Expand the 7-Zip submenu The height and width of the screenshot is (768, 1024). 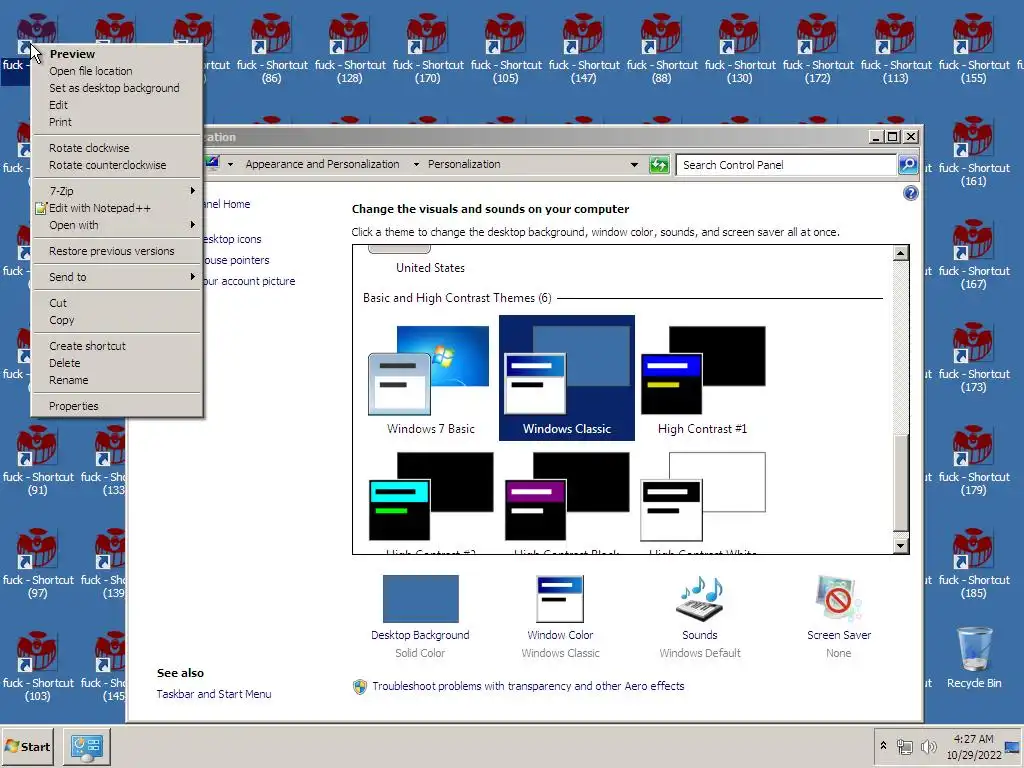[x=117, y=191]
